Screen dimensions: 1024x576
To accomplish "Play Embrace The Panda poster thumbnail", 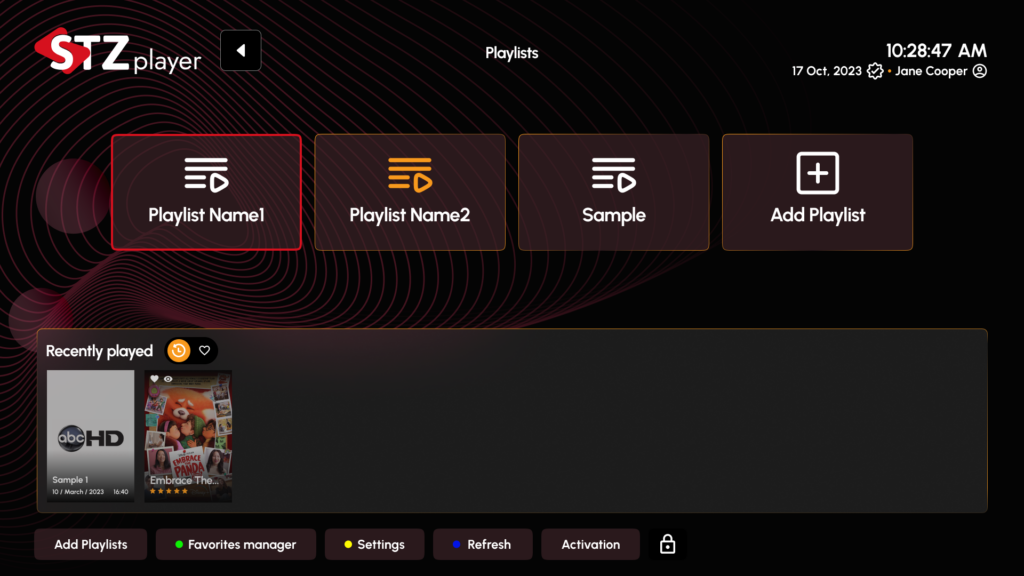I will [x=188, y=436].
